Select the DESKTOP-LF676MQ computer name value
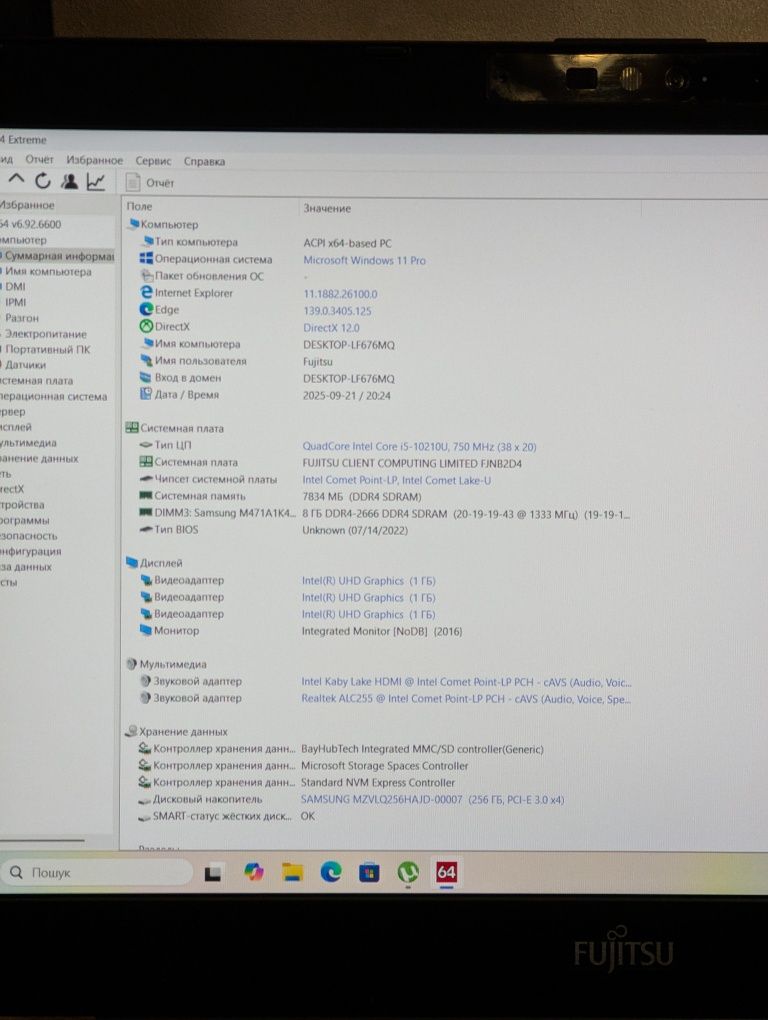The height and width of the screenshot is (1020, 768). pyautogui.click(x=349, y=345)
